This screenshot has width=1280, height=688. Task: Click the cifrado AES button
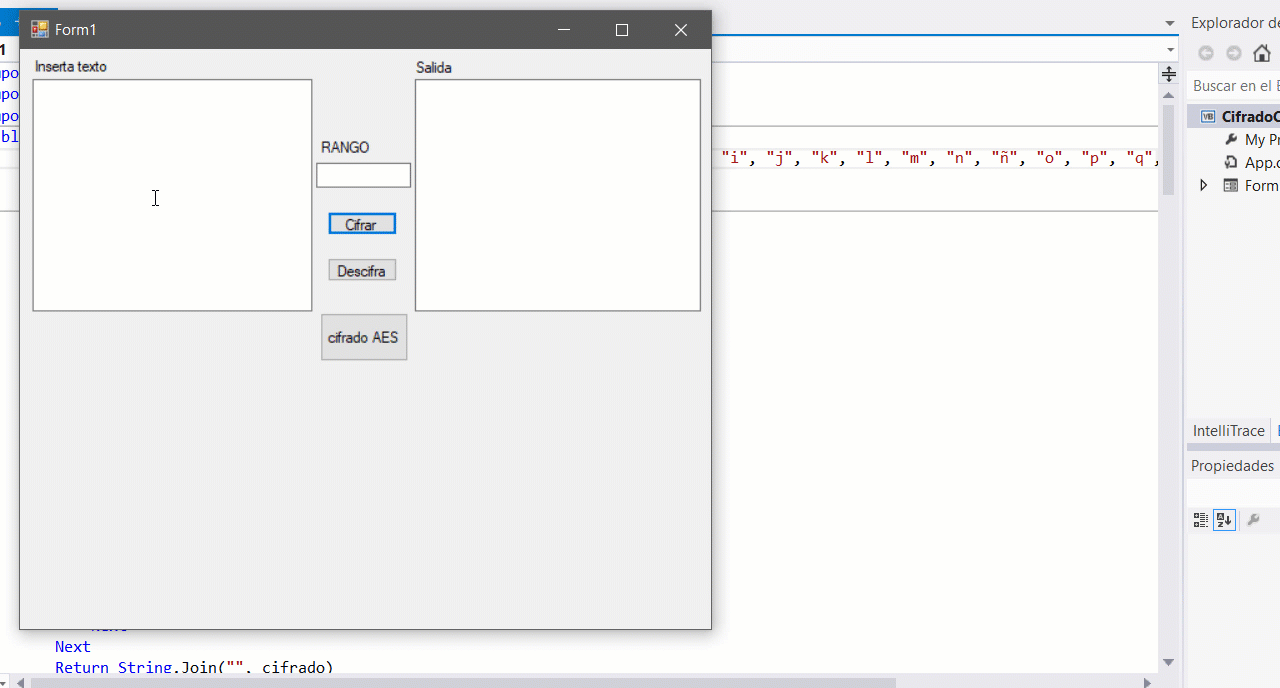click(x=364, y=337)
